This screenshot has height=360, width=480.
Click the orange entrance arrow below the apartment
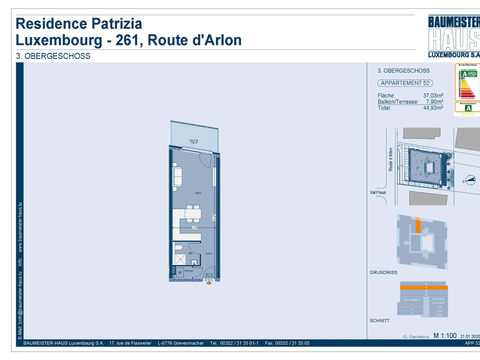click(x=209, y=283)
